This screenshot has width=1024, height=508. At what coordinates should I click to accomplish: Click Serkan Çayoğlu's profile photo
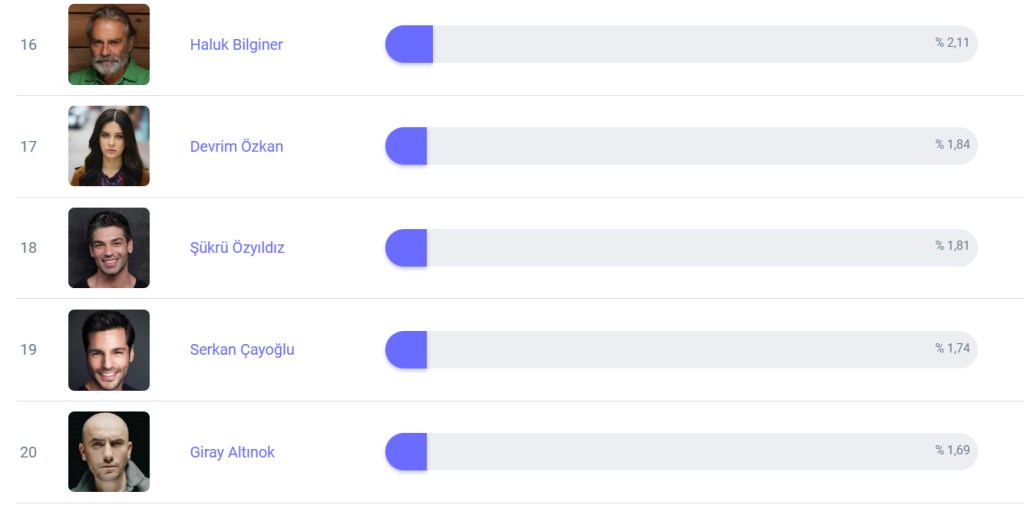(x=108, y=350)
